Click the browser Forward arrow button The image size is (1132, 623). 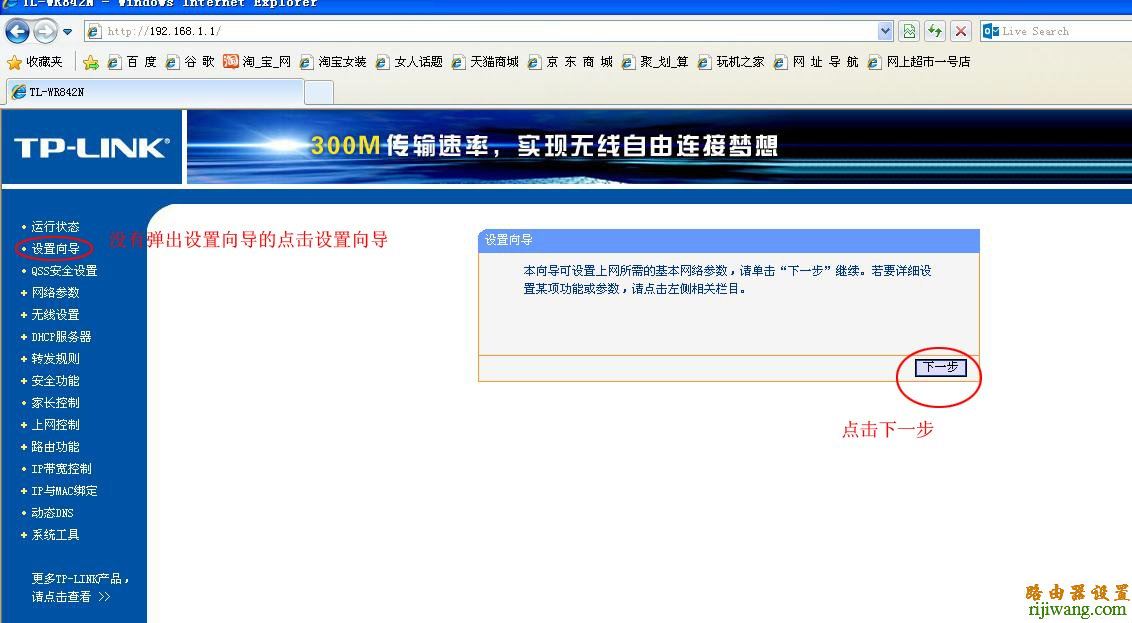pyautogui.click(x=45, y=31)
